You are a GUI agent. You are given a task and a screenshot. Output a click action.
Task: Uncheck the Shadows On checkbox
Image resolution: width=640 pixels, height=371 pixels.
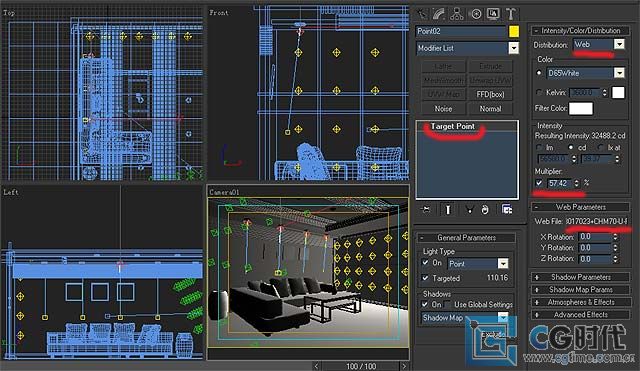(425, 304)
